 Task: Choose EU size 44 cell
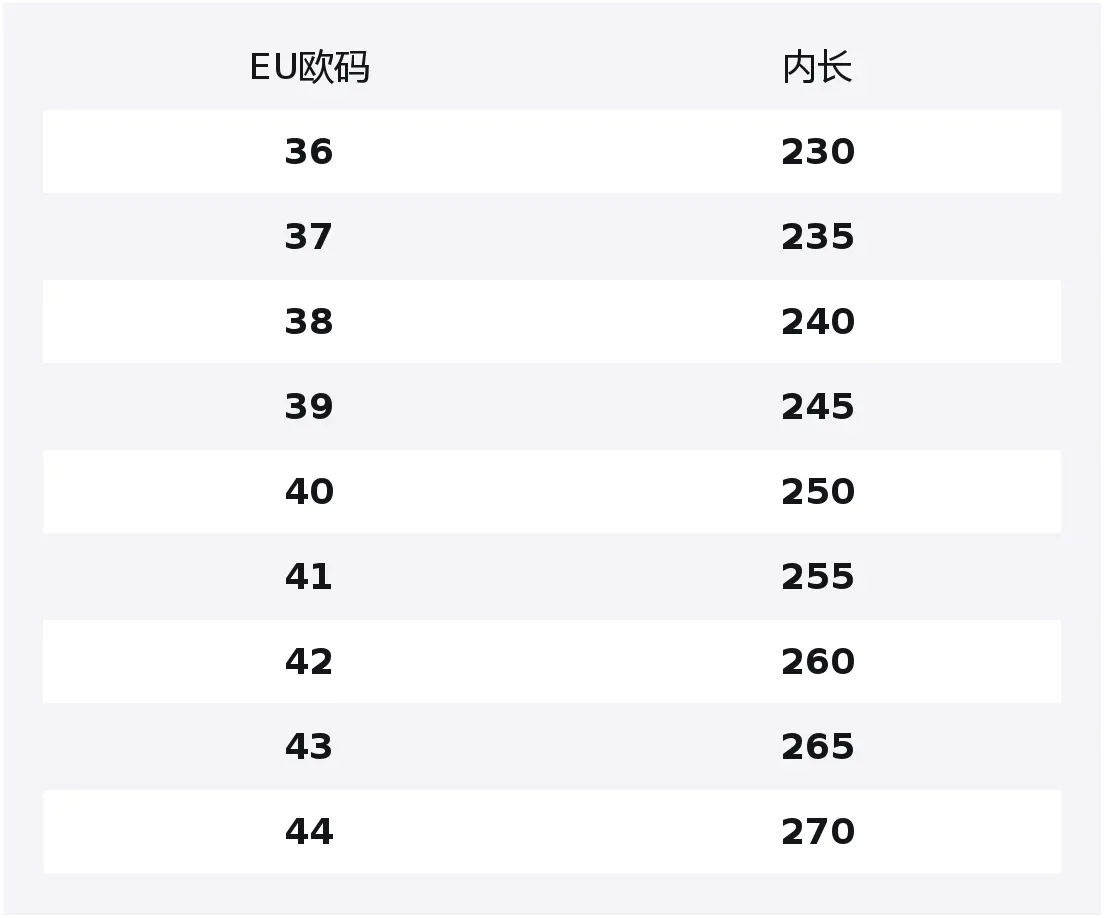(x=309, y=832)
